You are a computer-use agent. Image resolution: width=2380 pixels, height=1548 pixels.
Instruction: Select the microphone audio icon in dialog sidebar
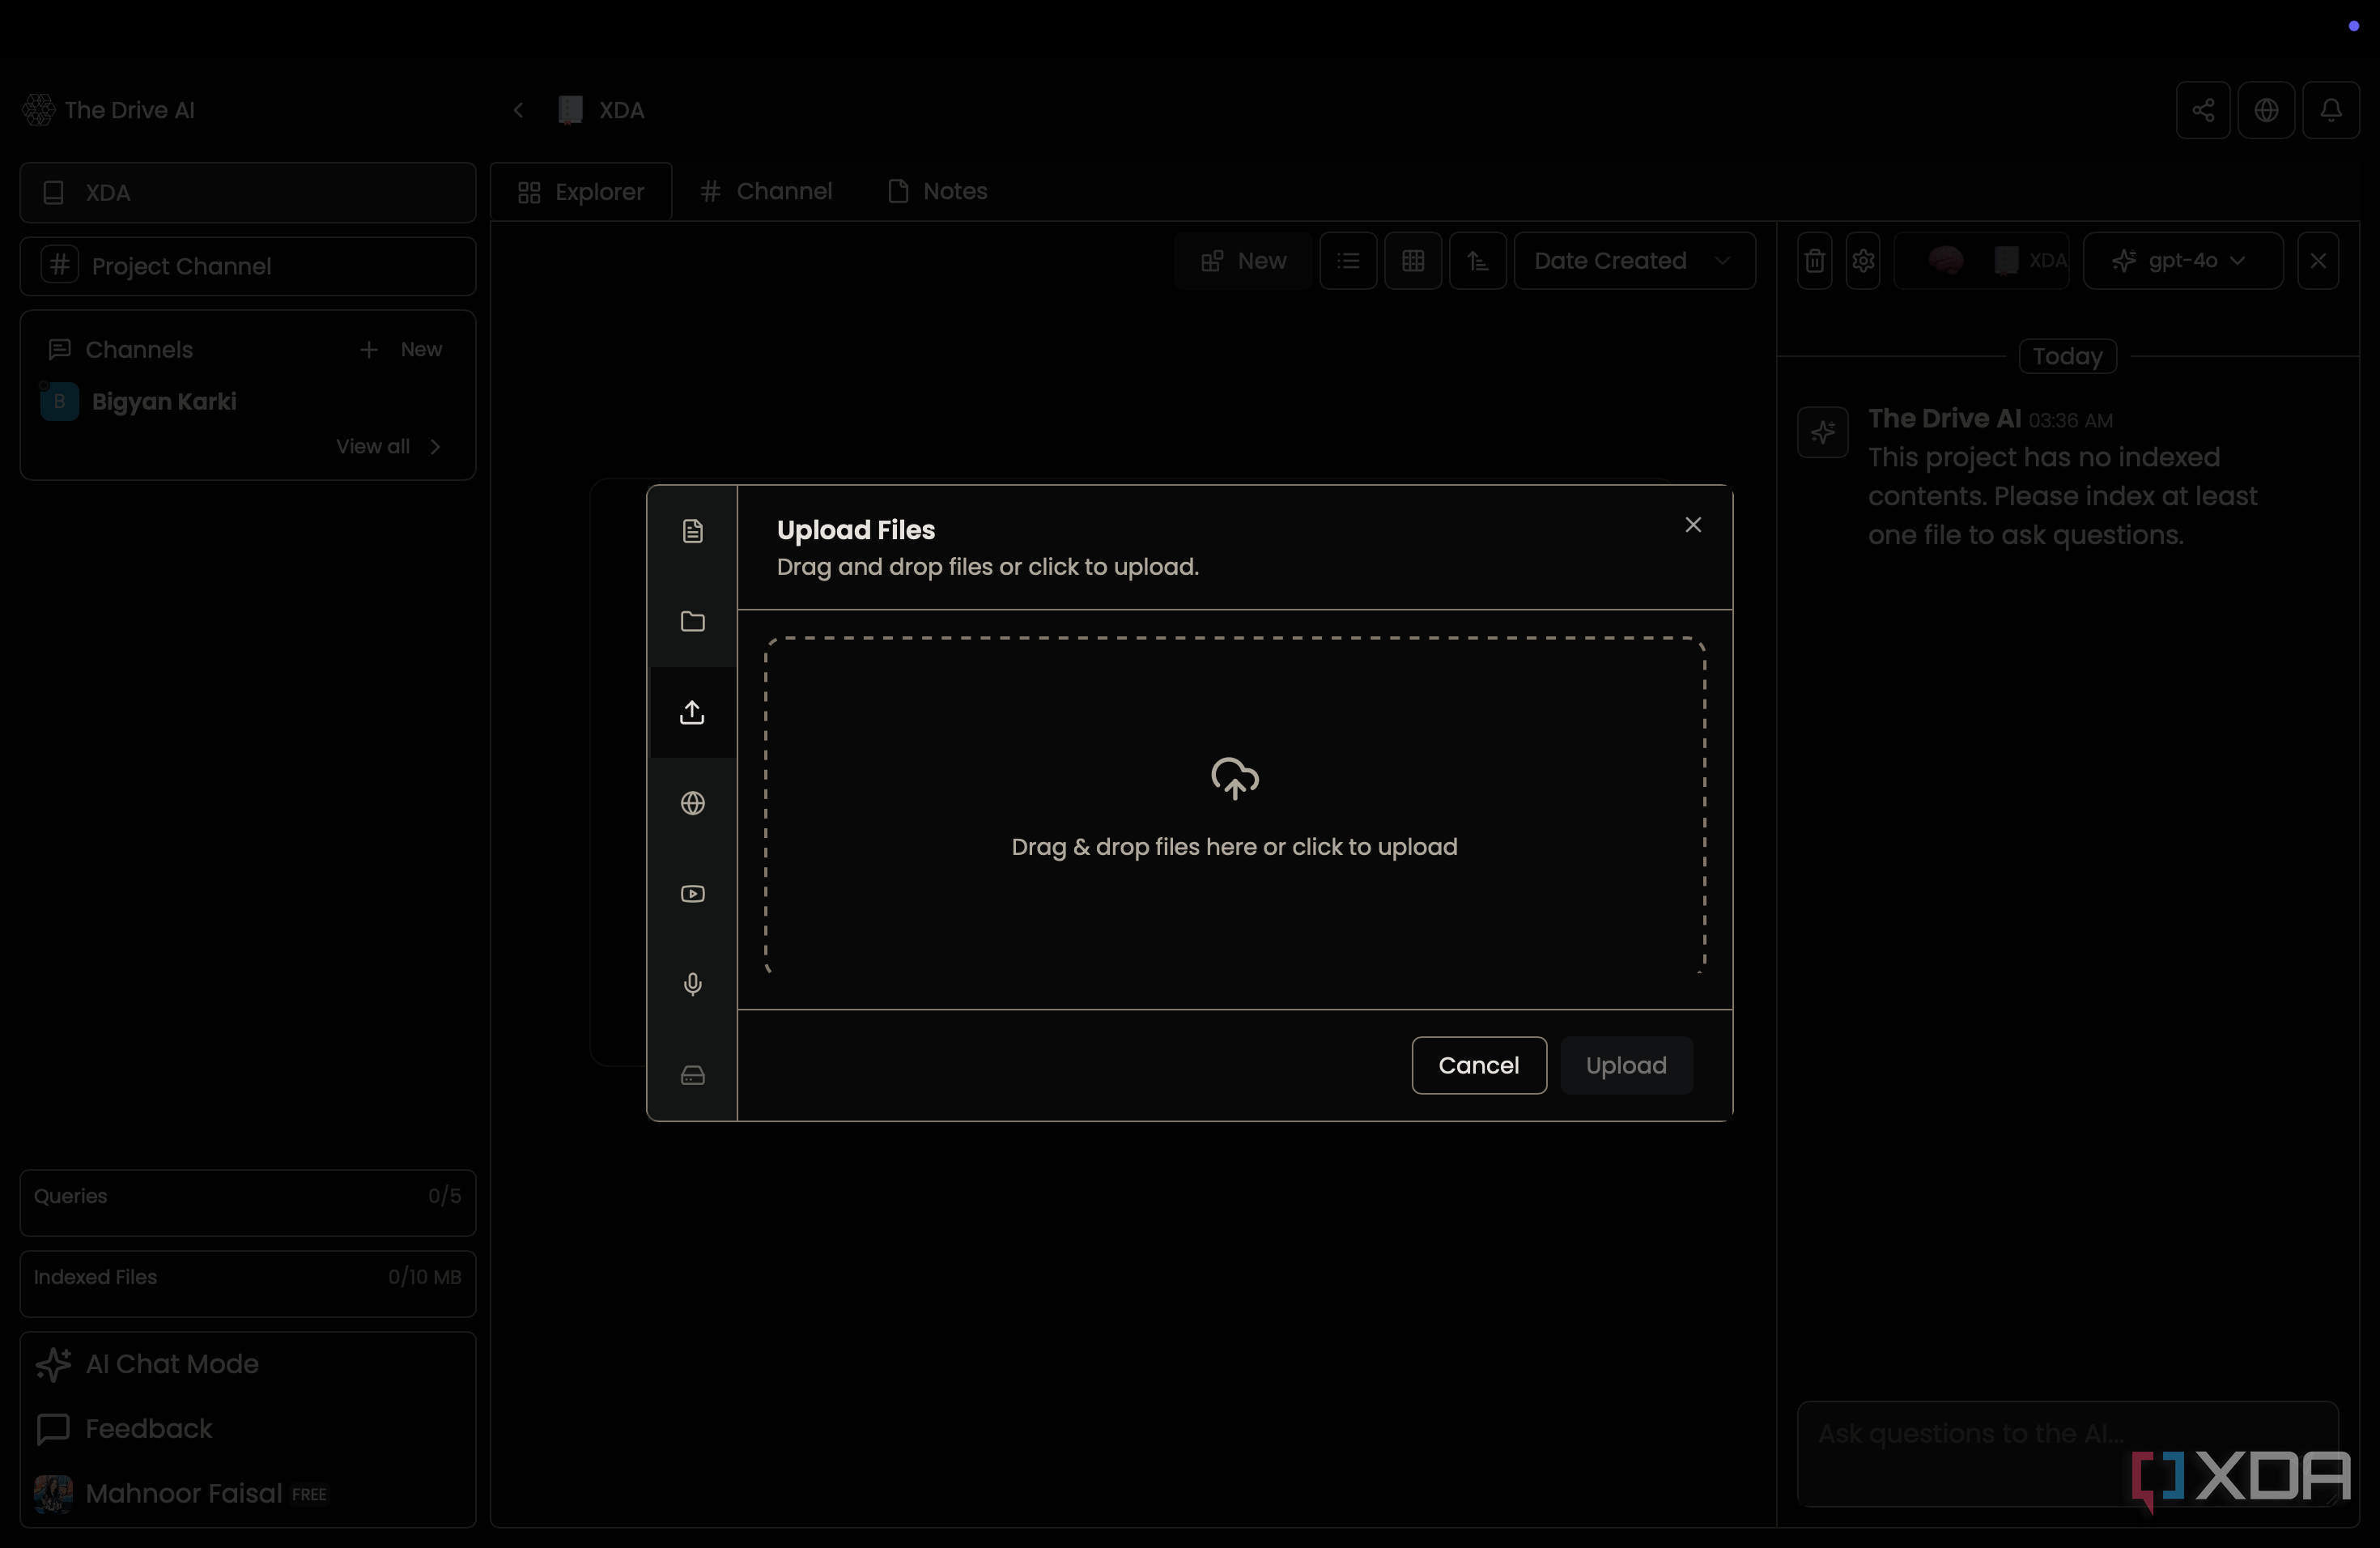tap(692, 984)
